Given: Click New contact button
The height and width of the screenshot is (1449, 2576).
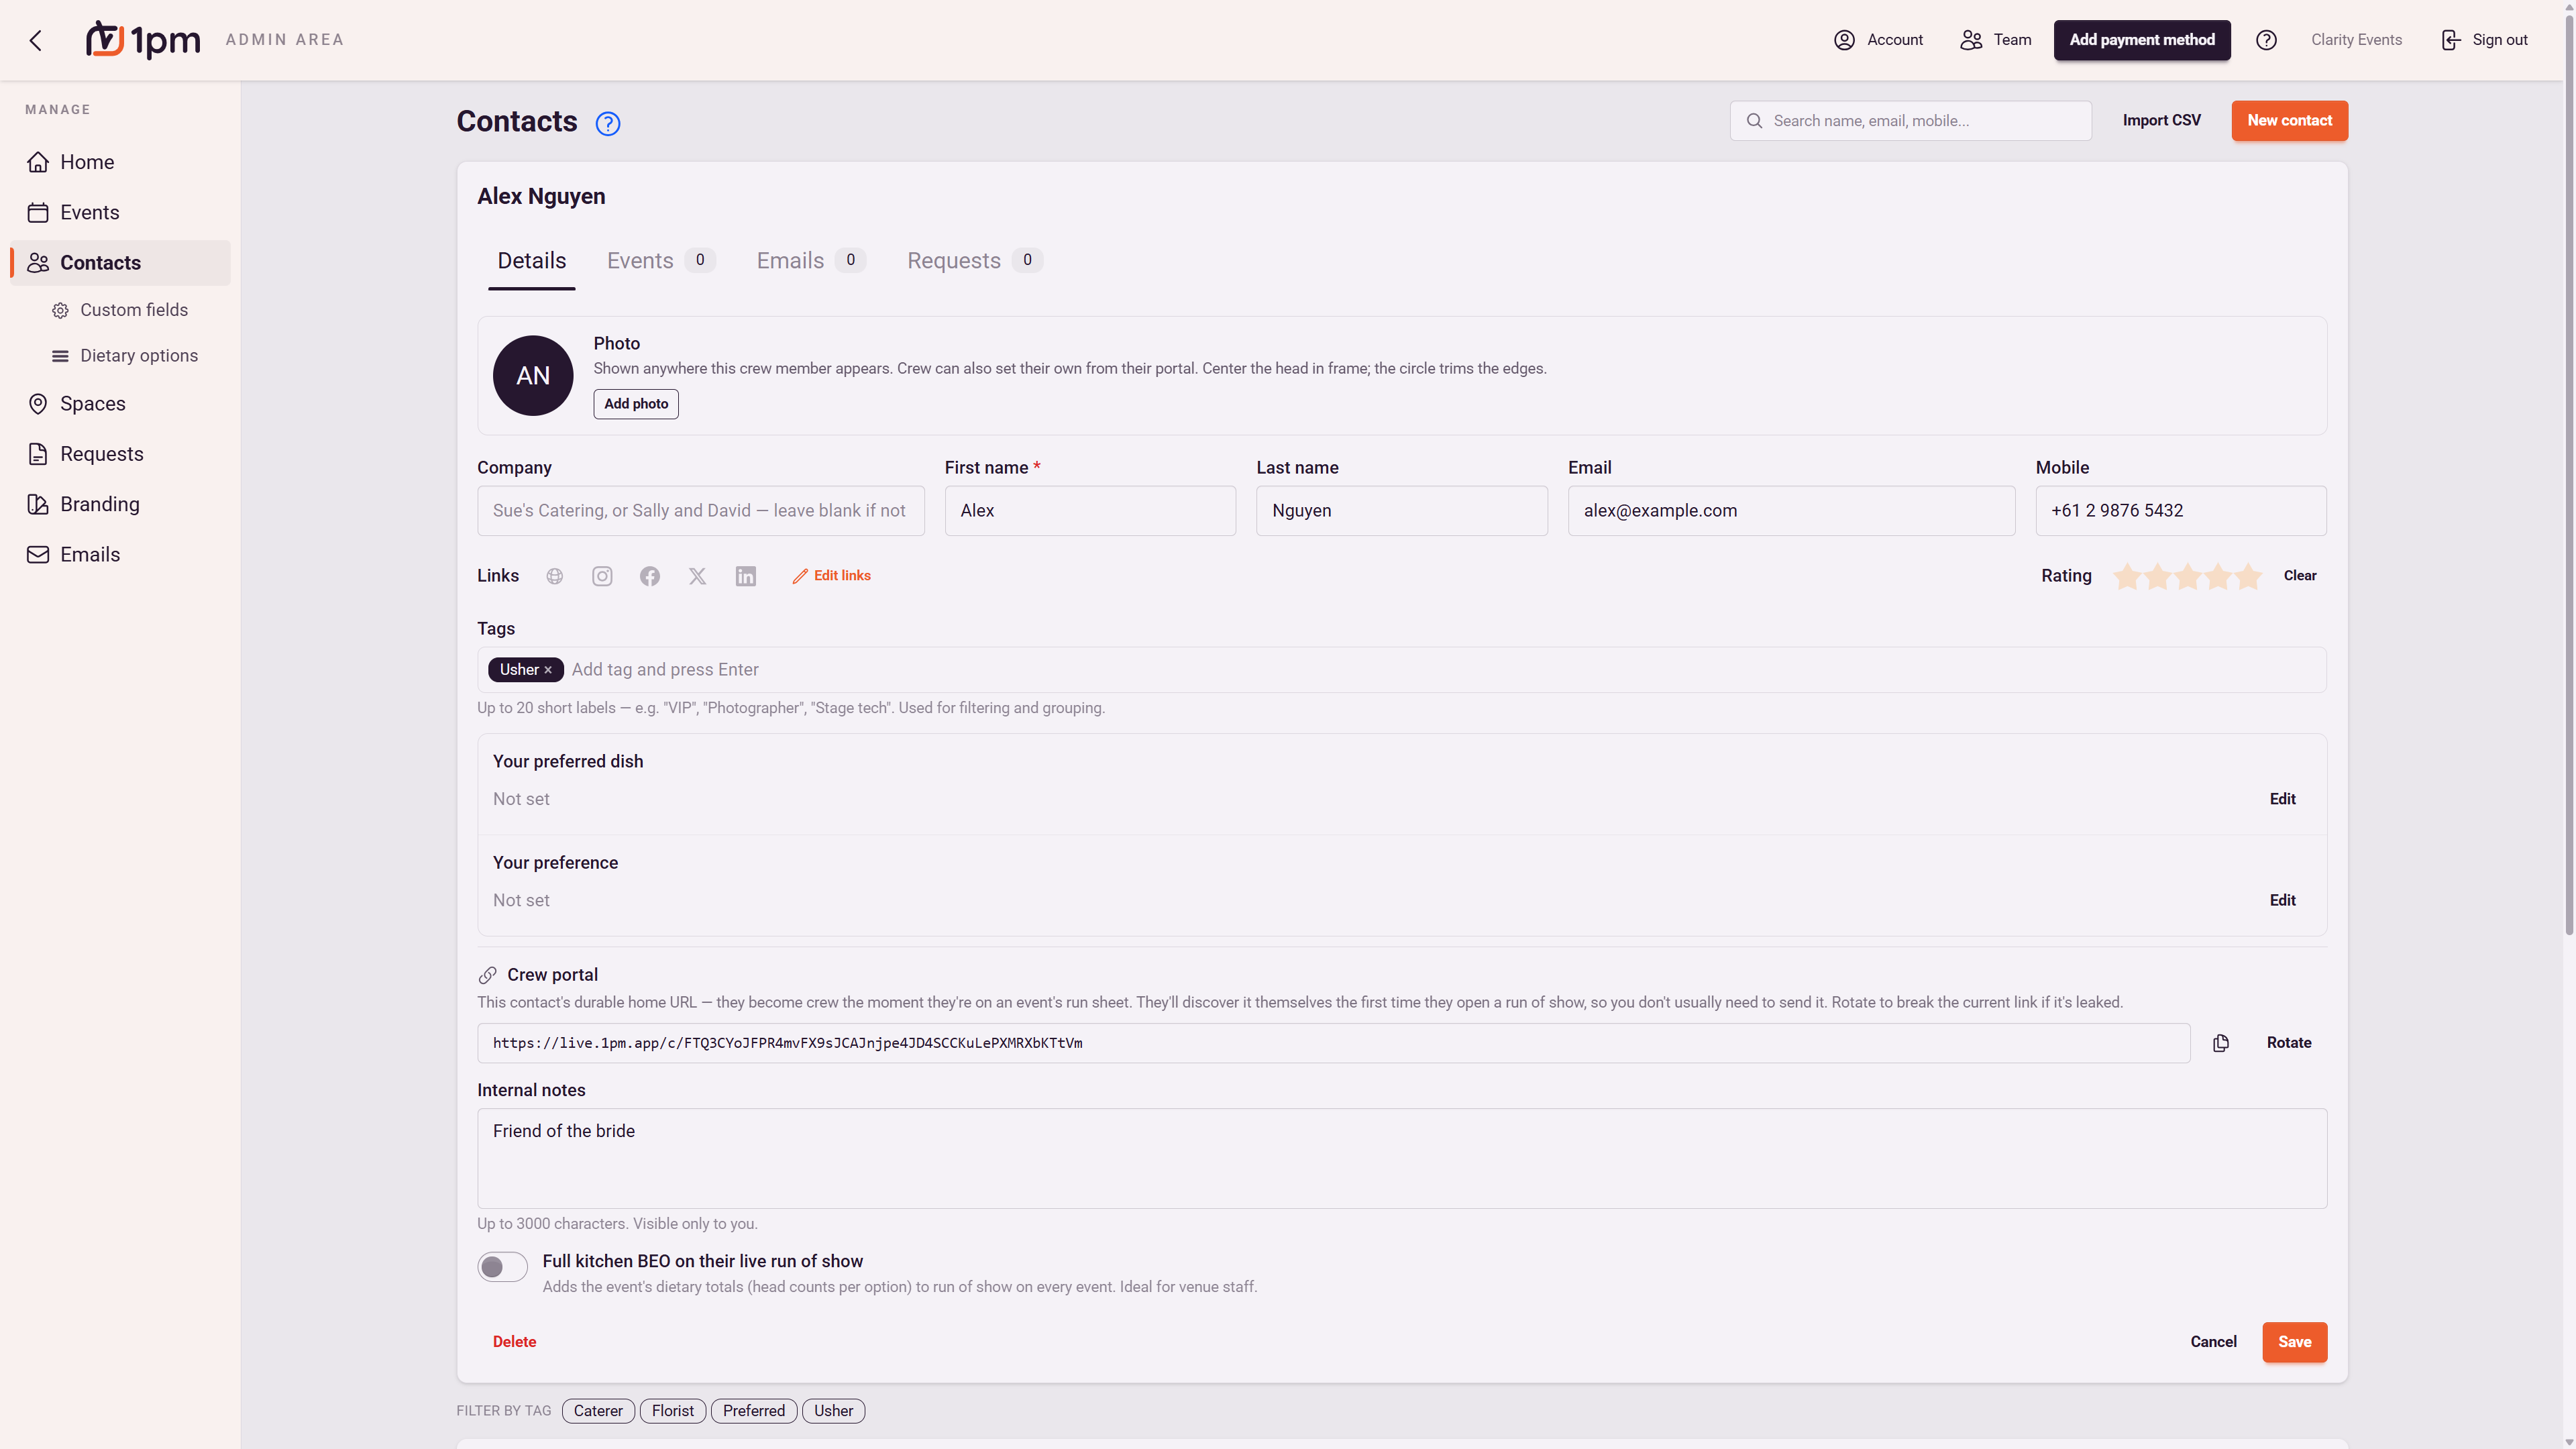Looking at the screenshot, I should 2289,121.
